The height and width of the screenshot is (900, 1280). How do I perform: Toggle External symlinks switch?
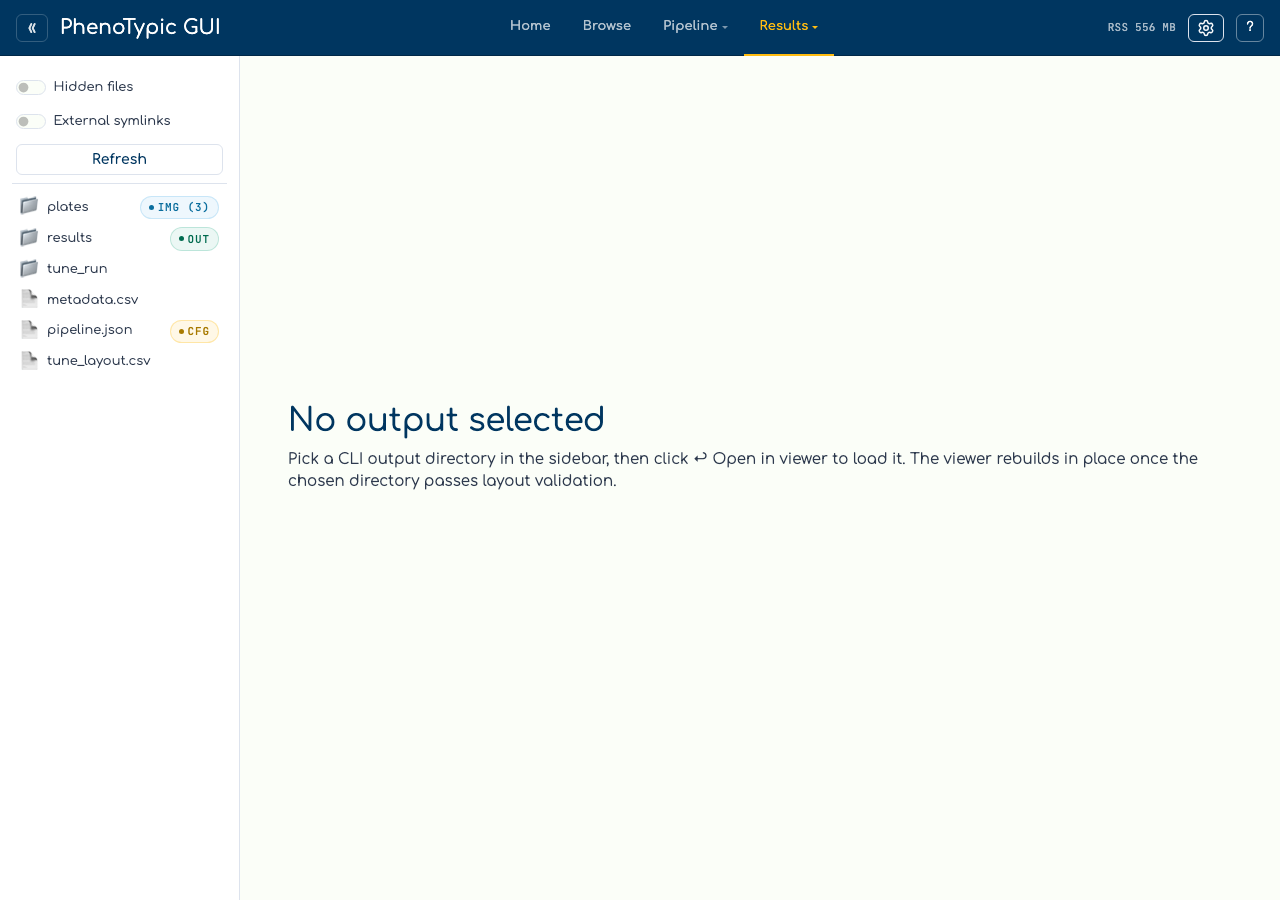(31, 121)
